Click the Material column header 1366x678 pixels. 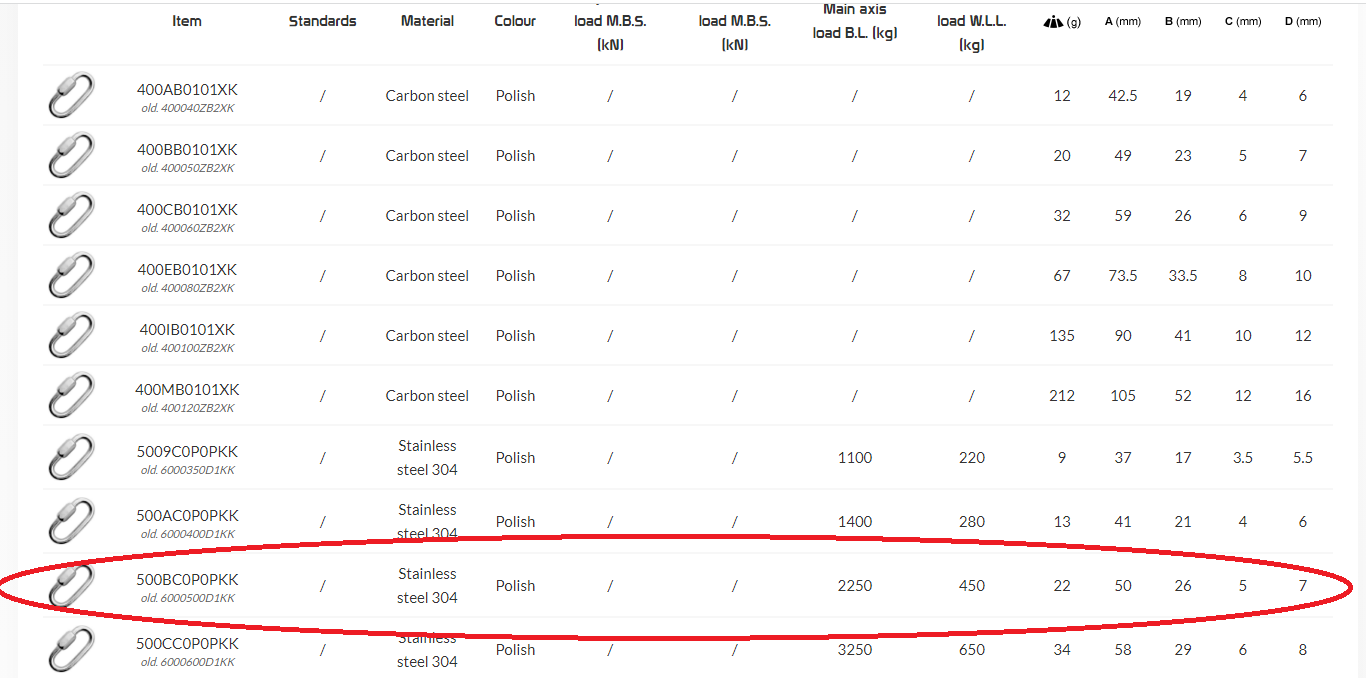coord(427,21)
